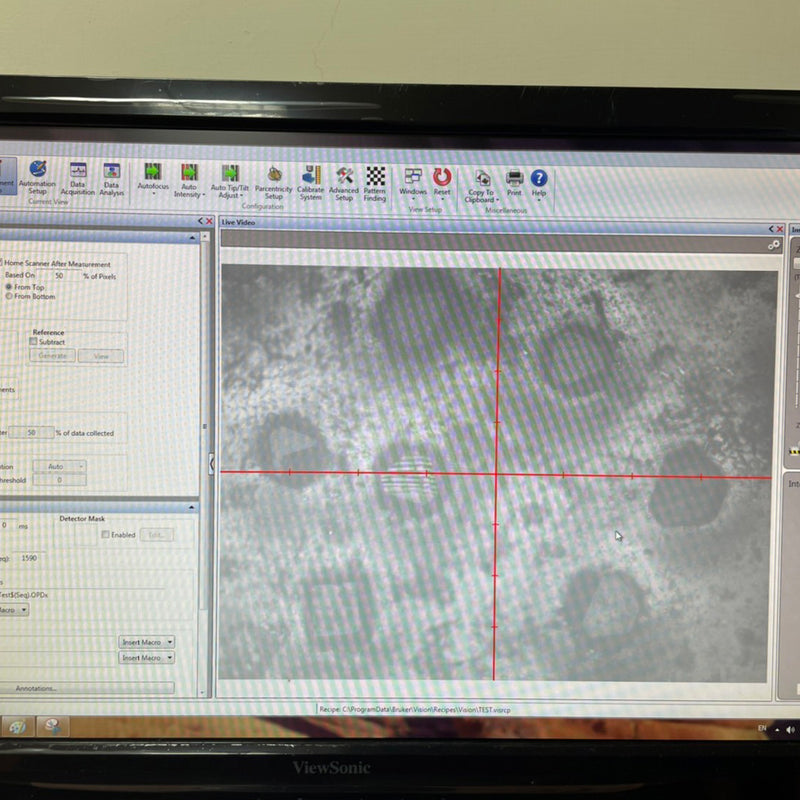Expand the Auto Intensity dropdown arrow
This screenshot has width=800, height=800.
(204, 195)
